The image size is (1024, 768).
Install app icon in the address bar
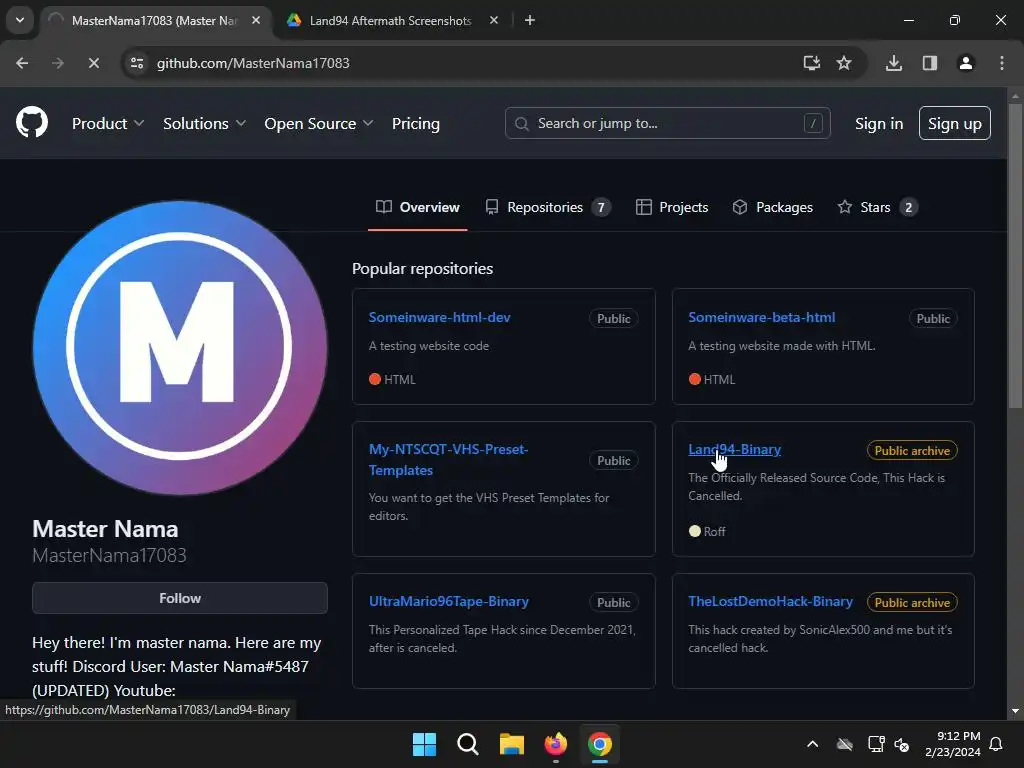coord(811,63)
